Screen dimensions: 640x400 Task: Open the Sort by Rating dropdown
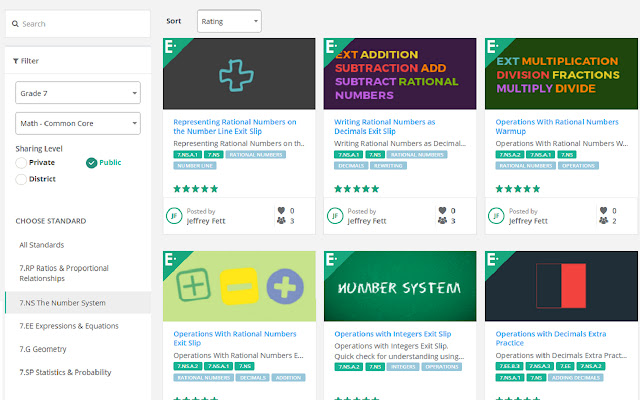click(x=229, y=21)
